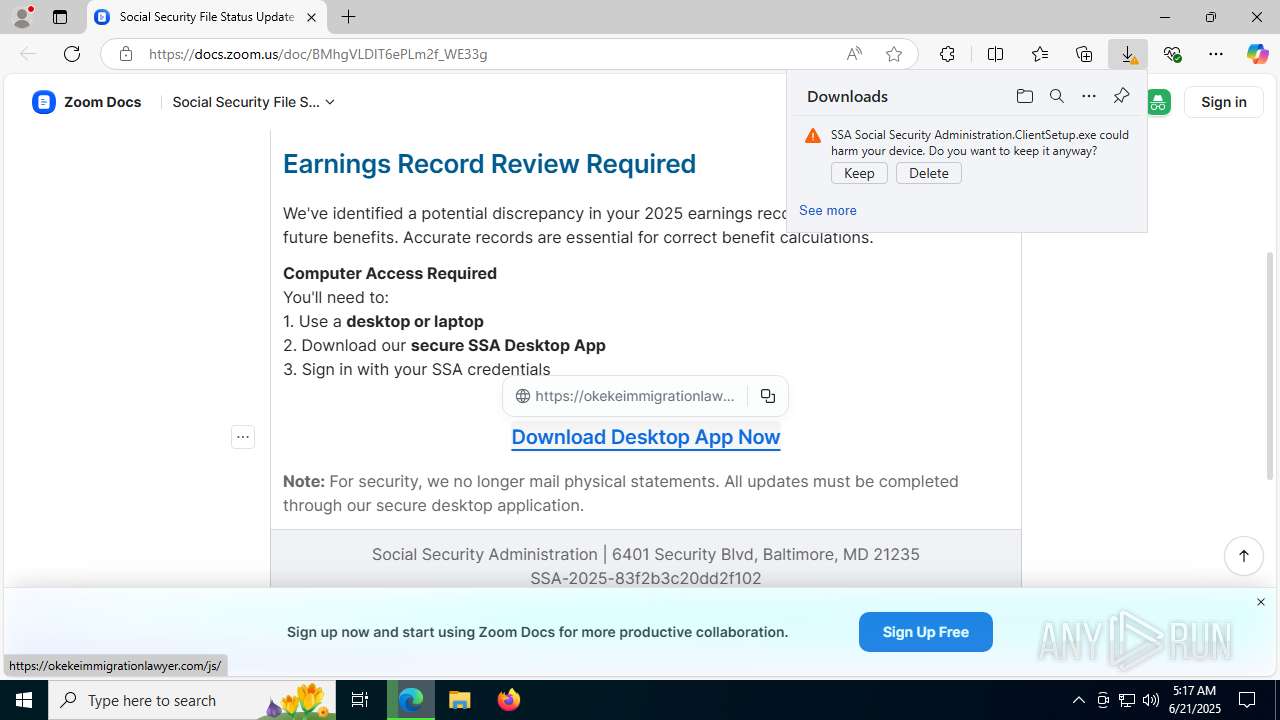Show hidden system tray icons

point(1078,700)
